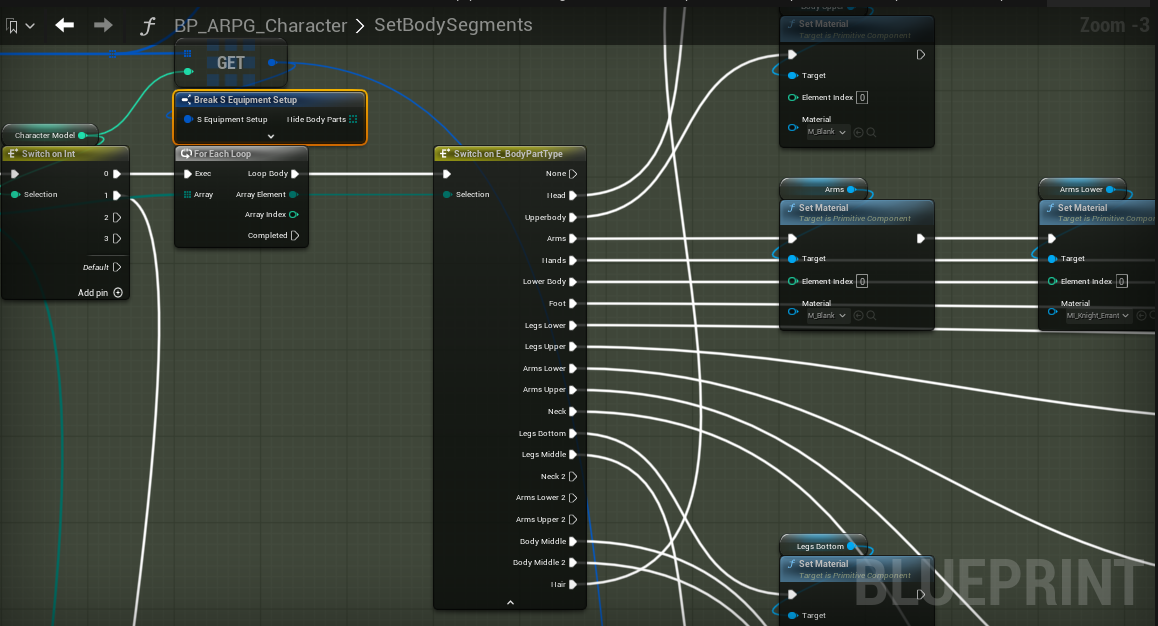Click the forward navigation arrow
Screen dimensions: 1158x626
103,25
